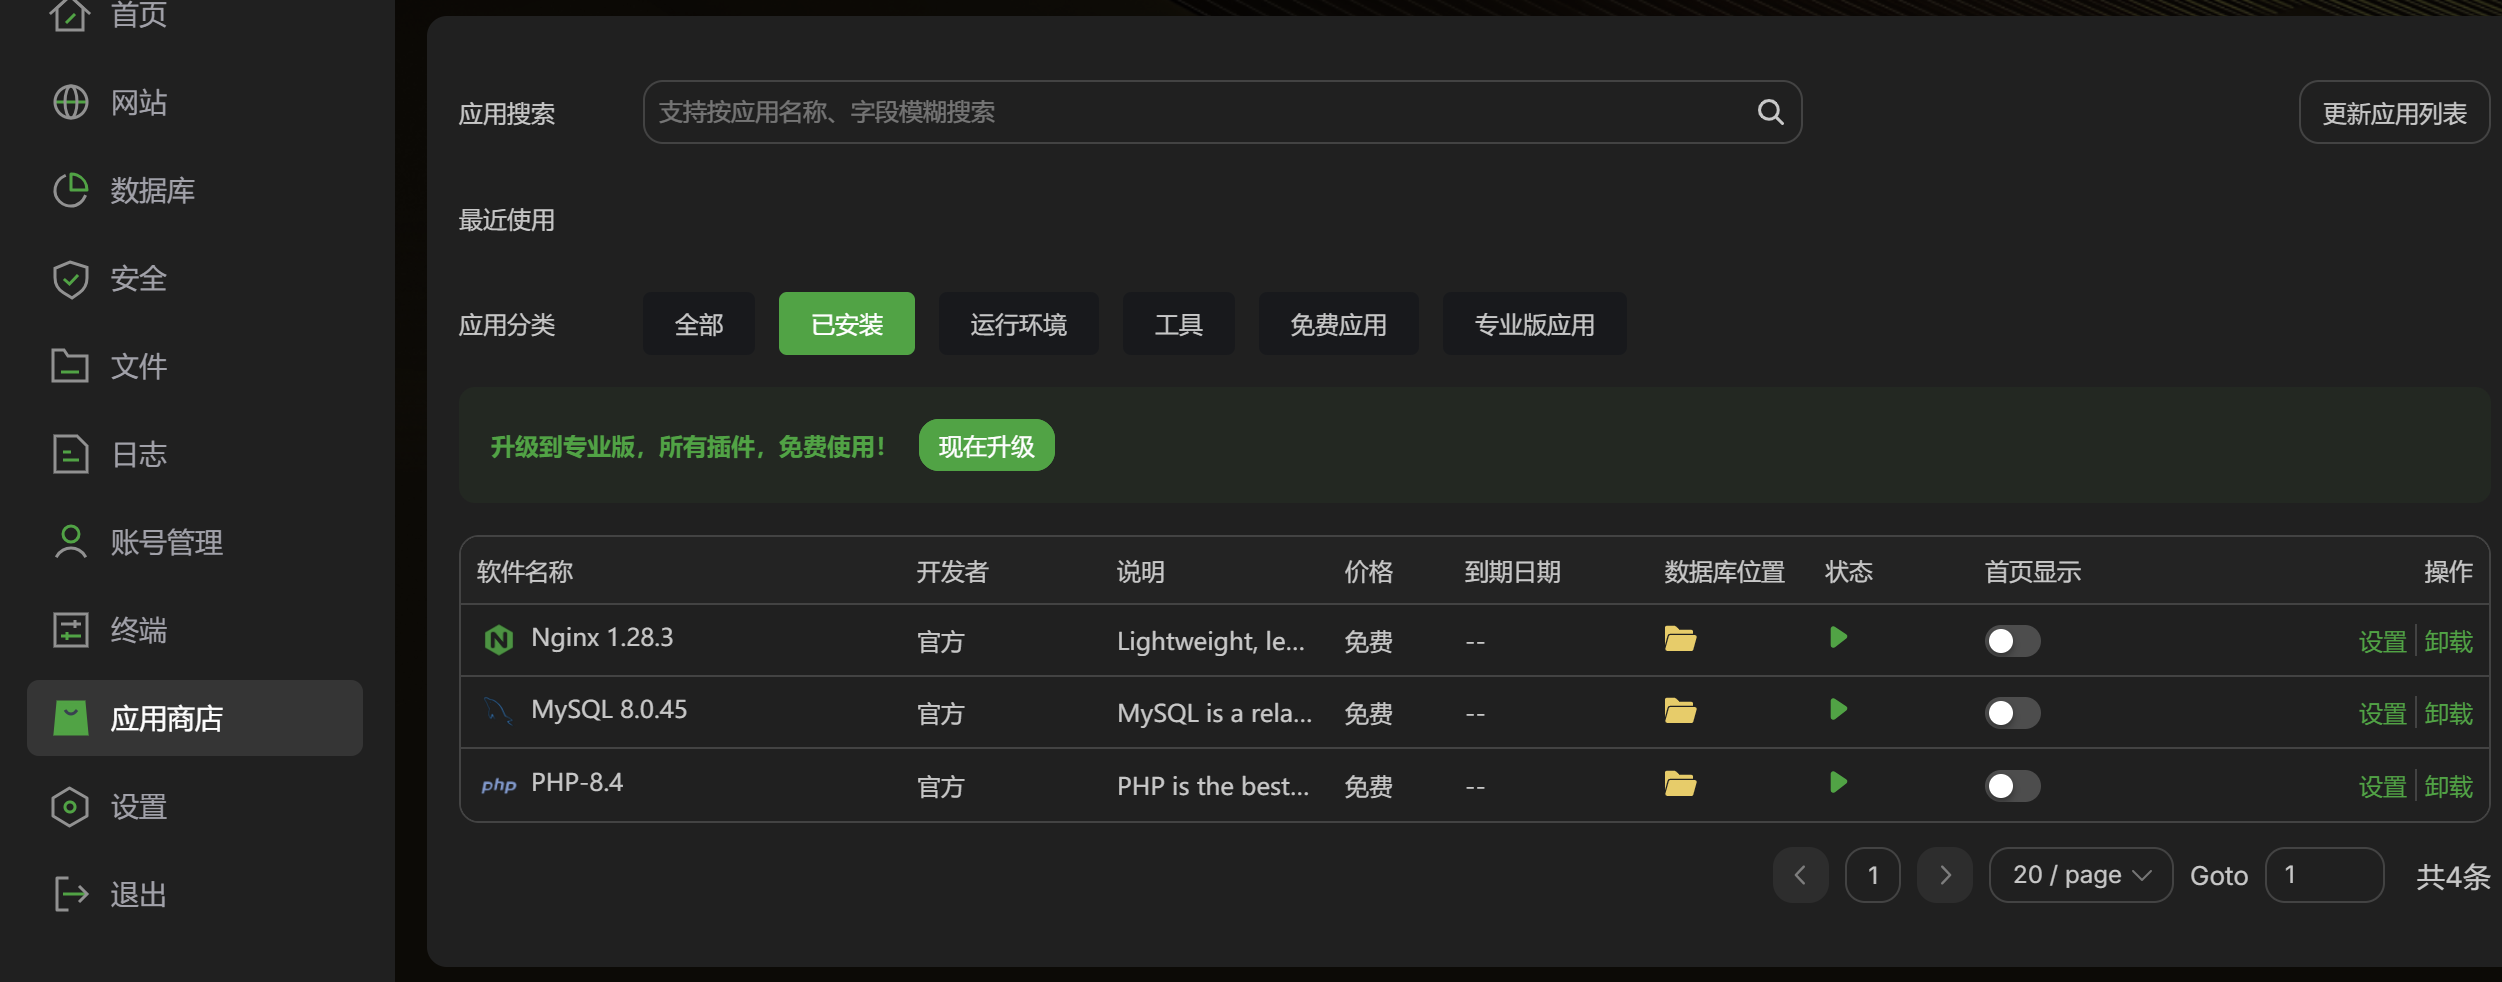
Task: Toggle PHP-8.4 homepage display switch
Action: pyautogui.click(x=2012, y=786)
